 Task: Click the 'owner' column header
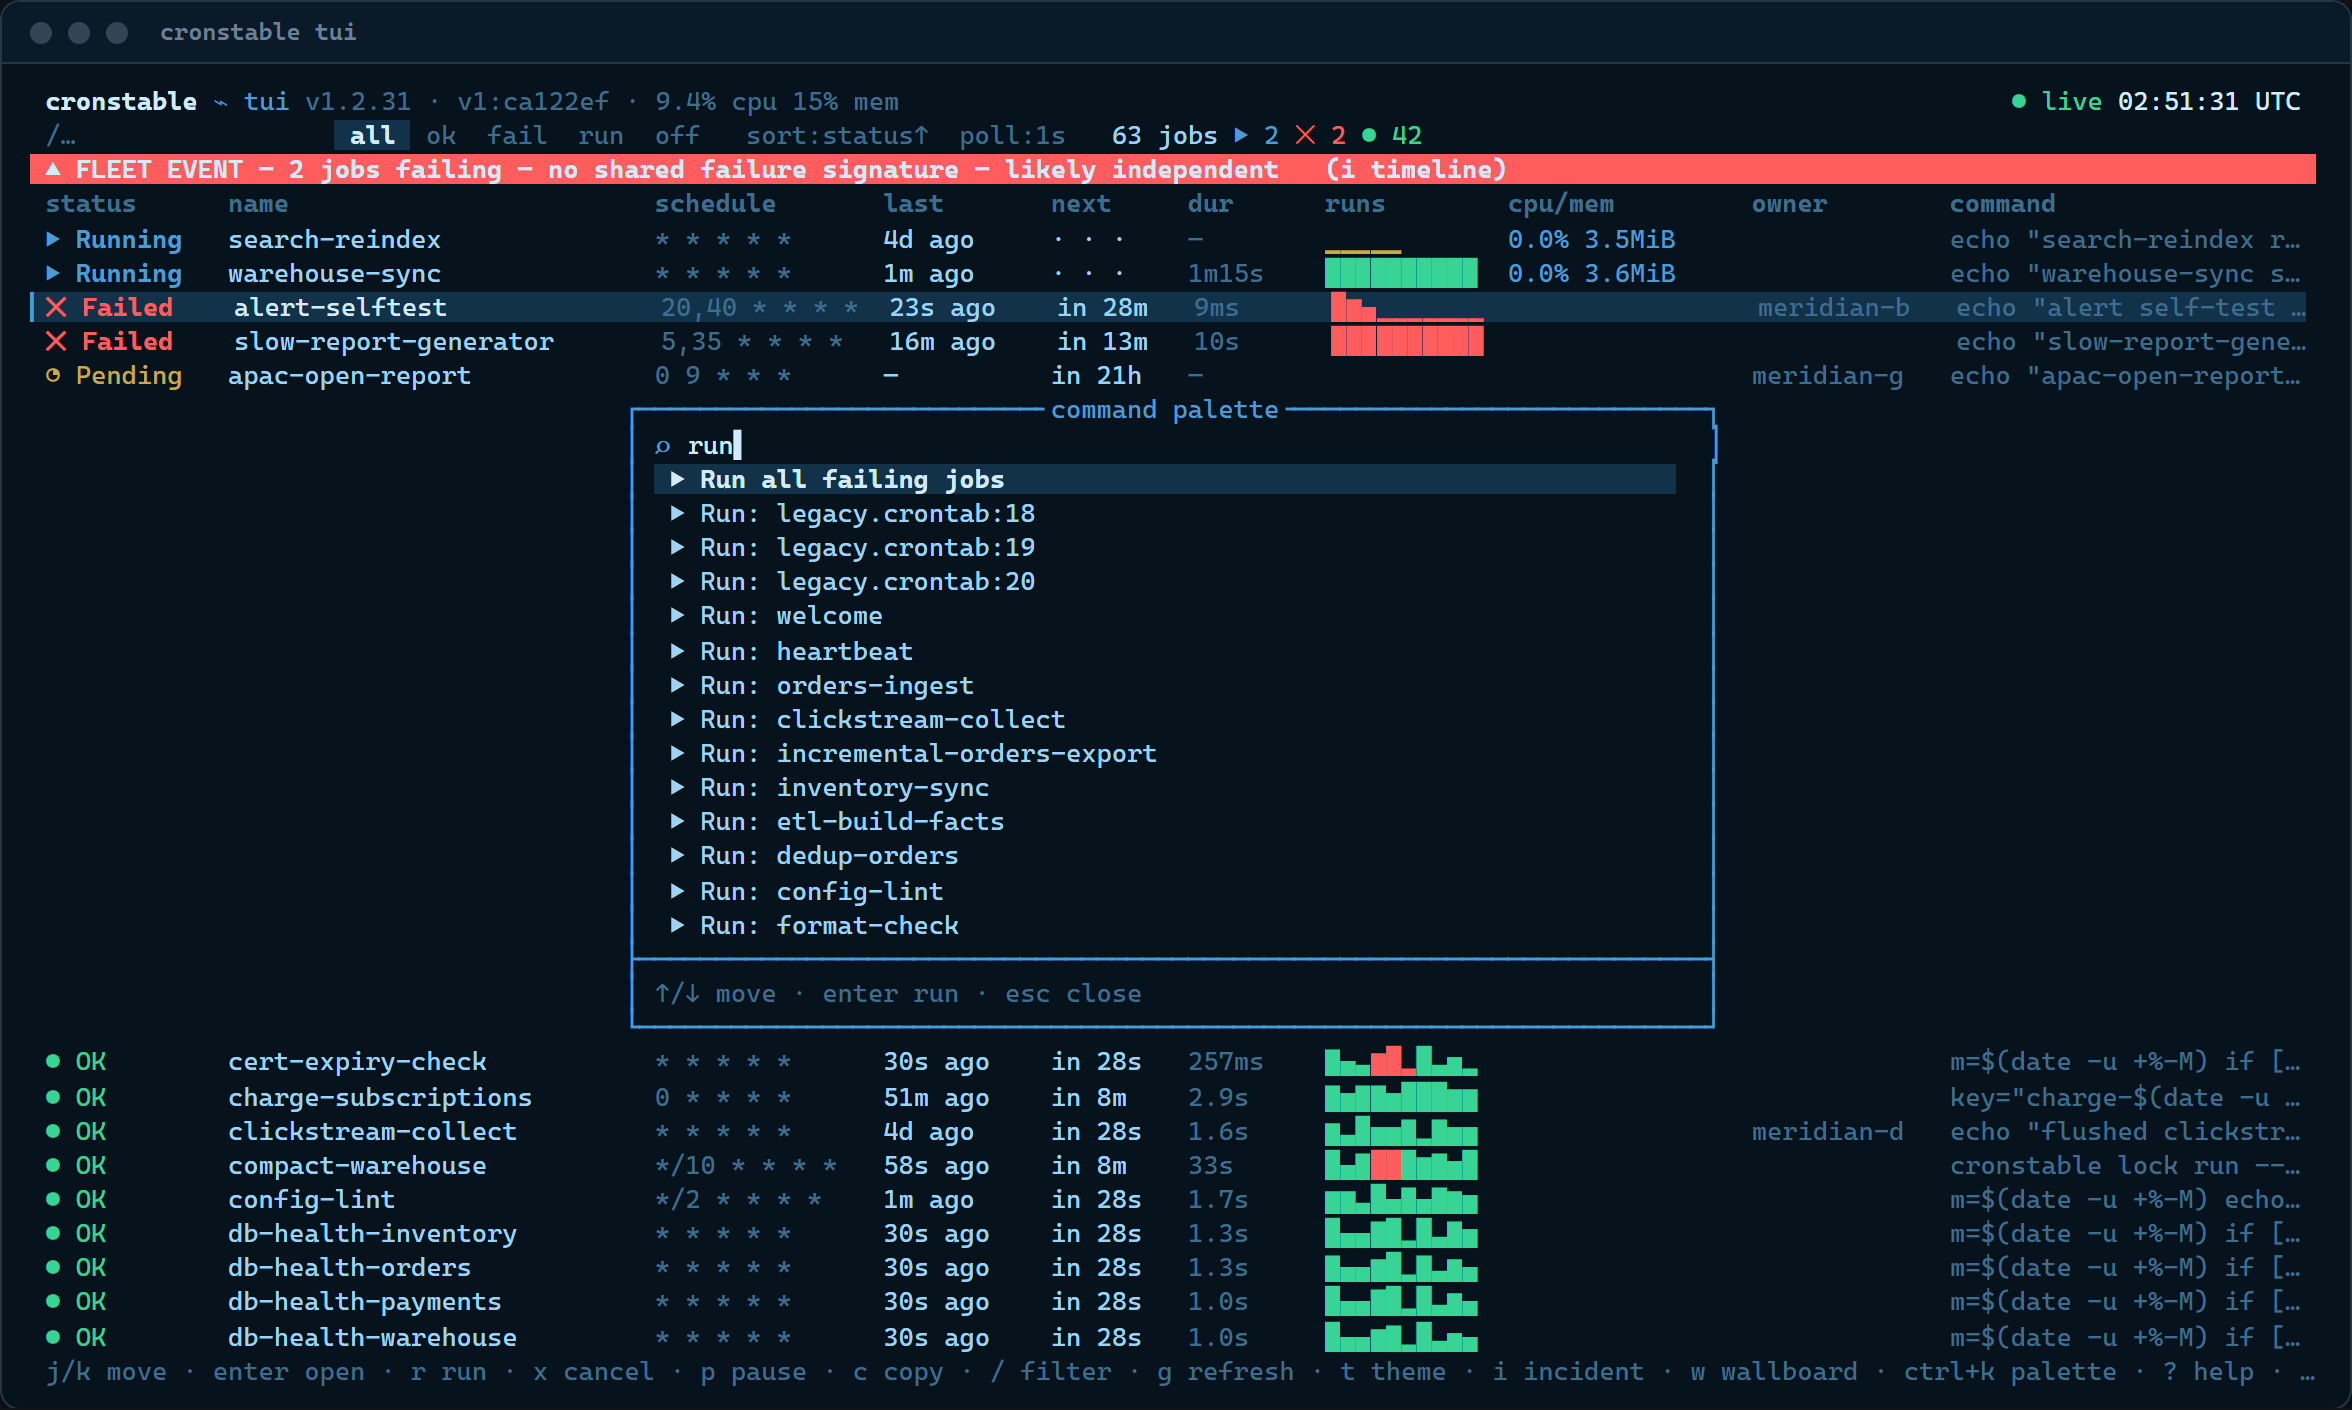pyautogui.click(x=1789, y=204)
